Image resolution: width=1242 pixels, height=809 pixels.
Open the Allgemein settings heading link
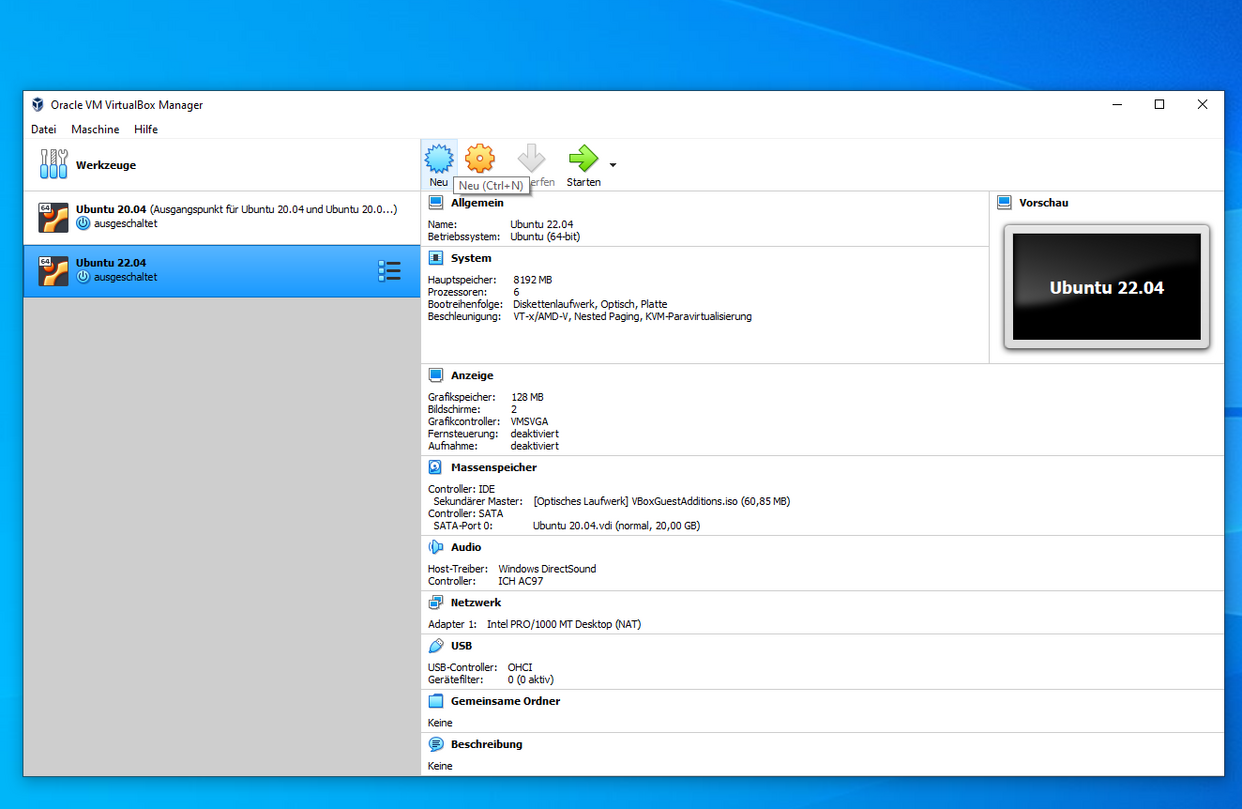pos(477,203)
